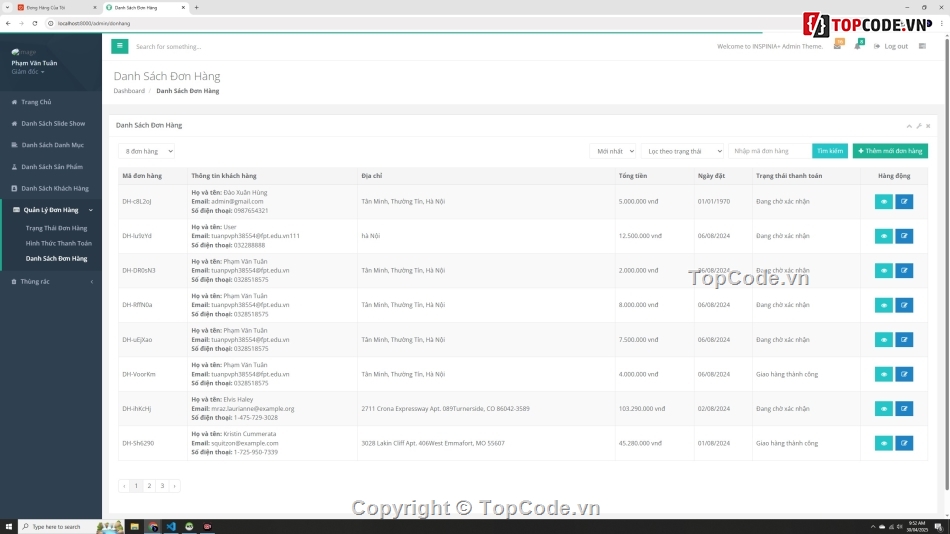Open the 'Mới nhất' sort dropdown
The height and width of the screenshot is (534, 950).
pyautogui.click(x=613, y=151)
